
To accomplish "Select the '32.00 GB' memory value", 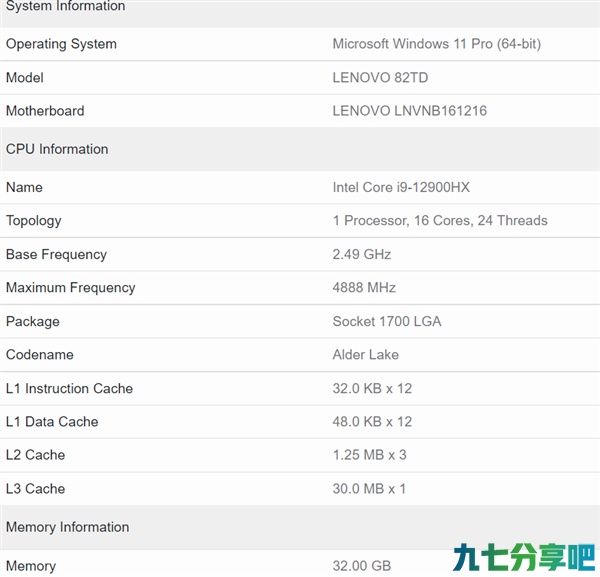I will click(x=362, y=566).
